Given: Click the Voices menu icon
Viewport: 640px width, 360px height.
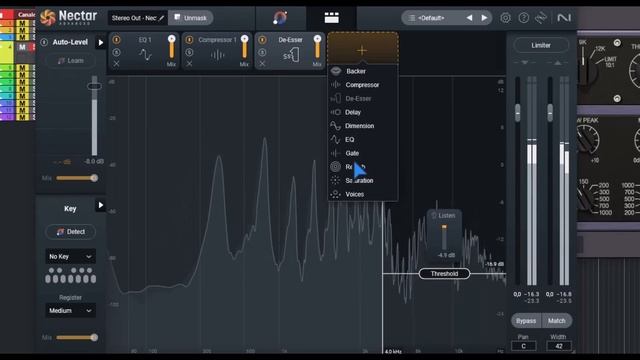Looking at the screenshot, I should coord(336,194).
